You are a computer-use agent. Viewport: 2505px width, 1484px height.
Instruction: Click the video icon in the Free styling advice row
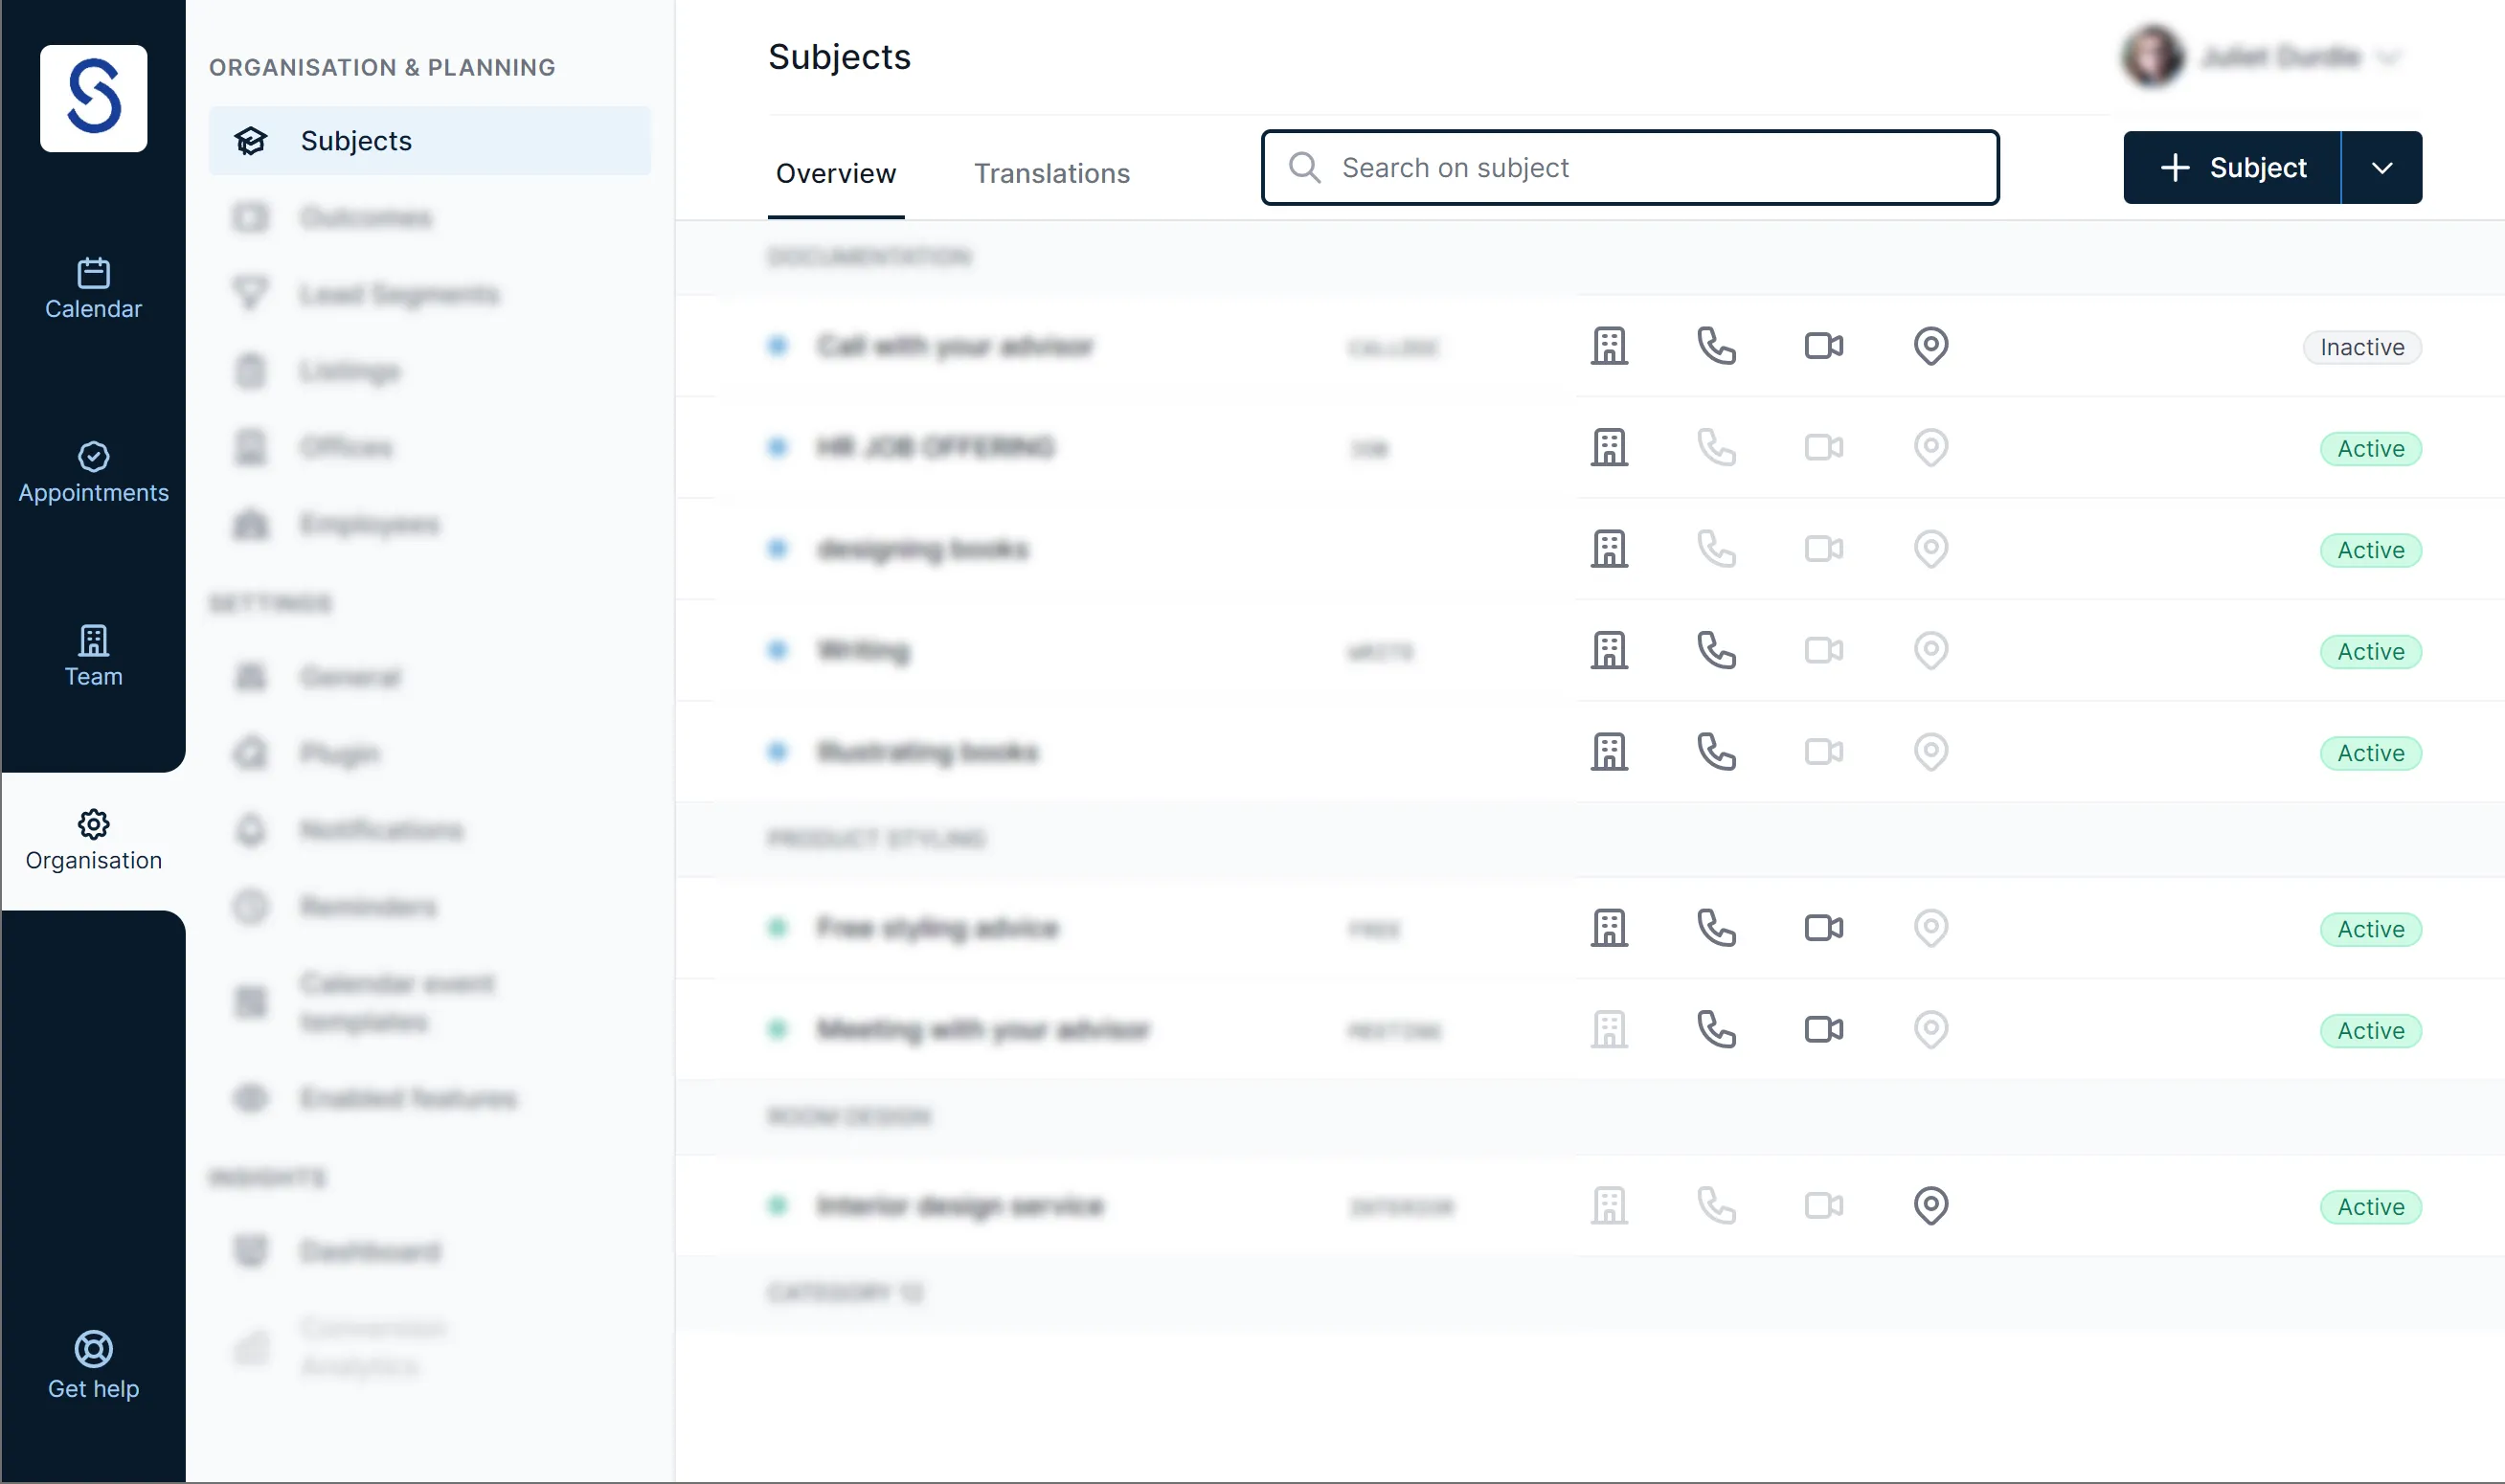point(1823,928)
